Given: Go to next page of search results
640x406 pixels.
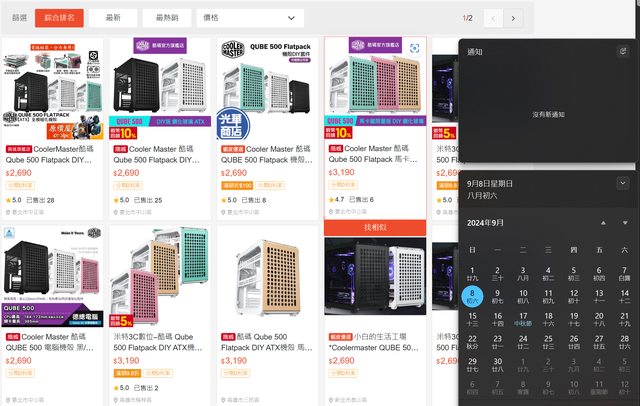Looking at the screenshot, I should tap(513, 18).
